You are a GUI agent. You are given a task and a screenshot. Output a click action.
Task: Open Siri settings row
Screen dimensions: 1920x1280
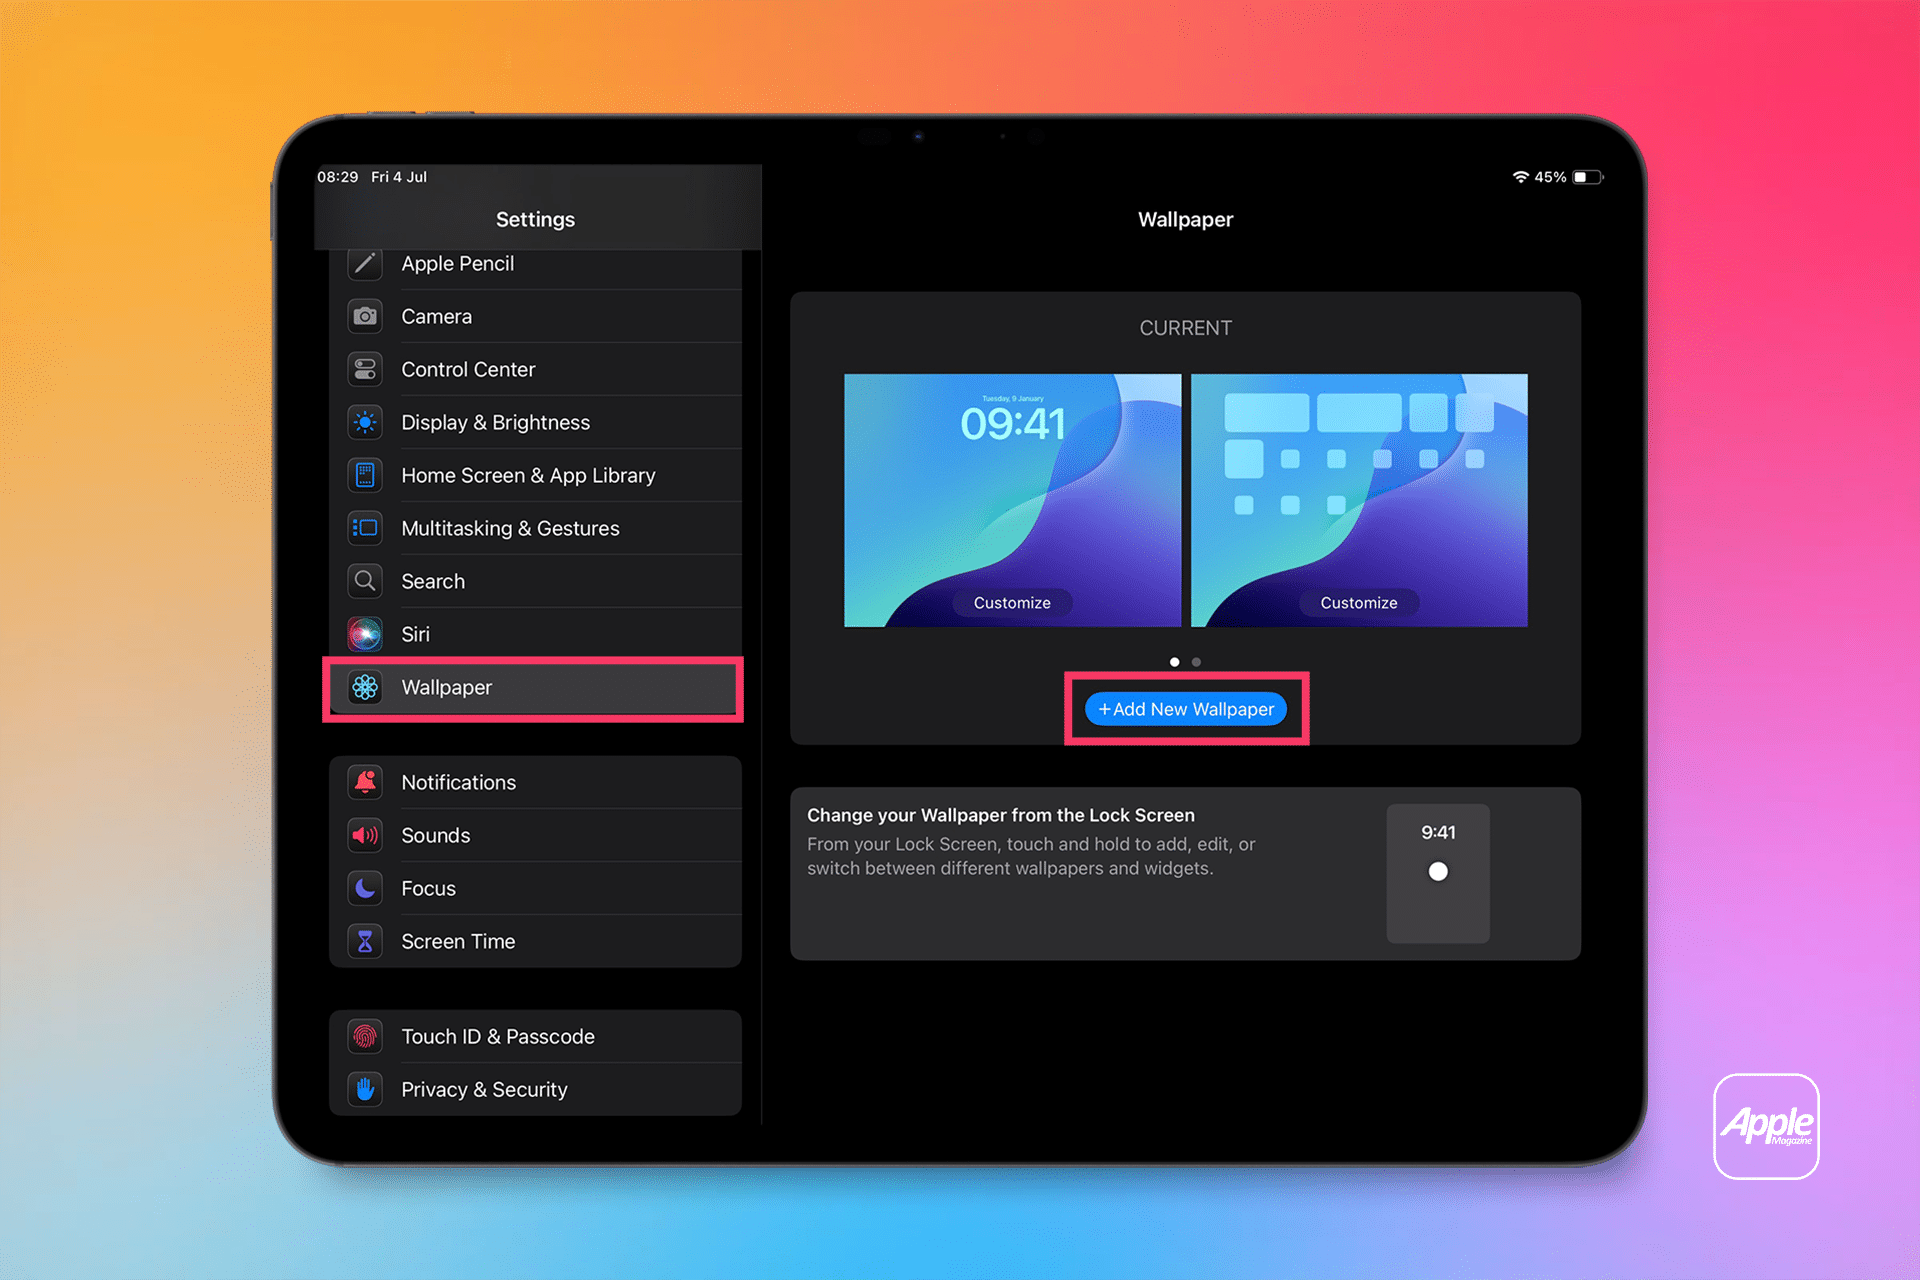(535, 634)
